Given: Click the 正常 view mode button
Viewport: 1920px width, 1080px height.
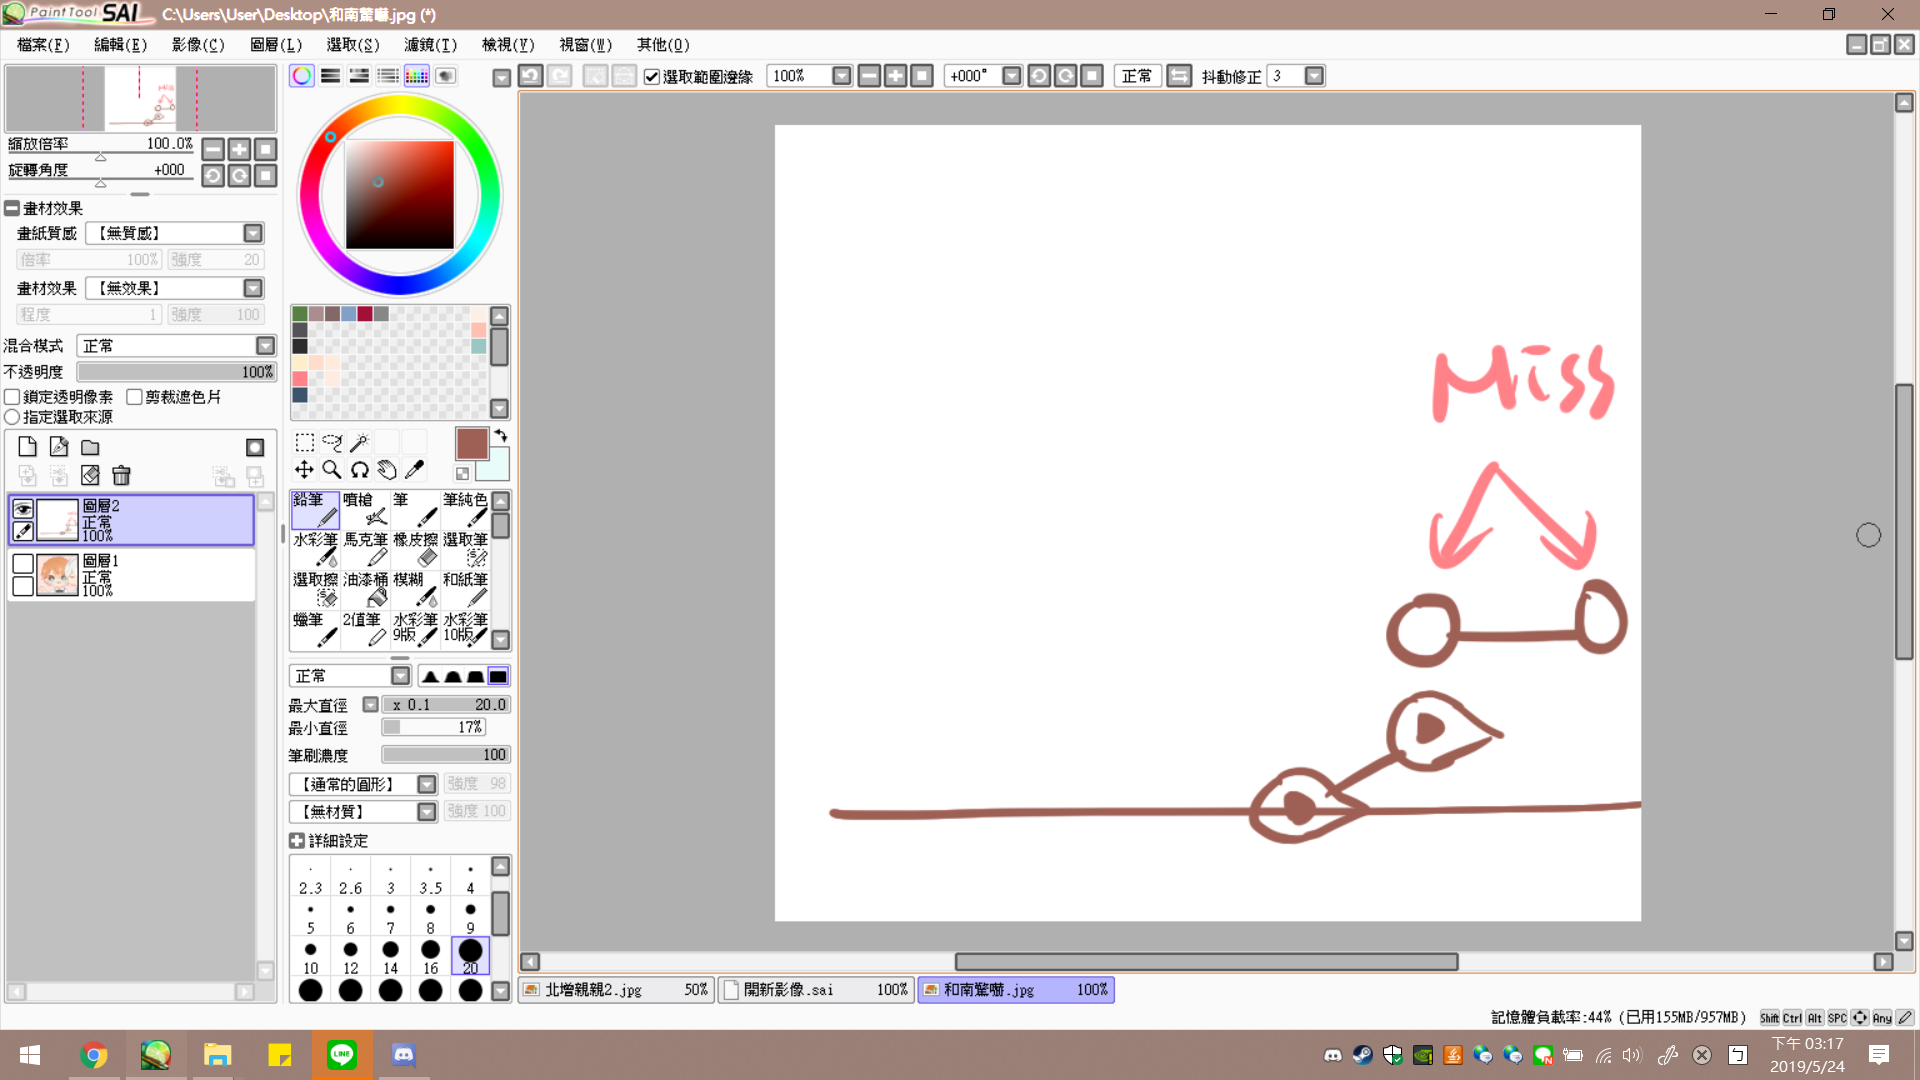Looking at the screenshot, I should [1137, 76].
